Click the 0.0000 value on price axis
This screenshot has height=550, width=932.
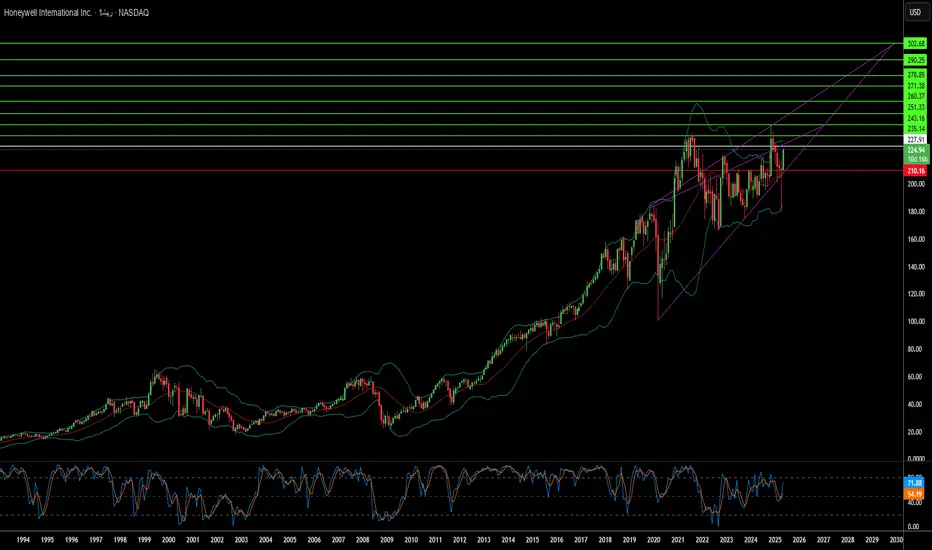pos(915,459)
